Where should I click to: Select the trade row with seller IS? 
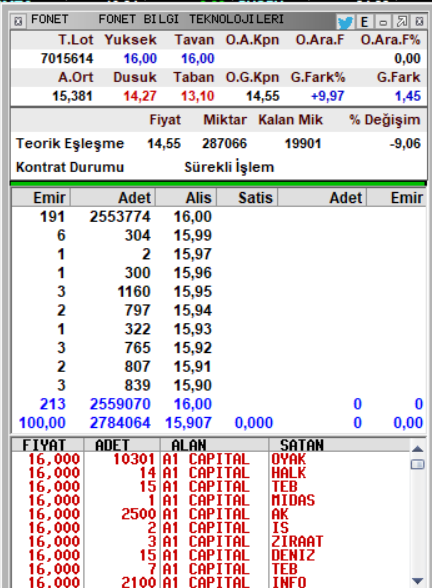(210, 528)
